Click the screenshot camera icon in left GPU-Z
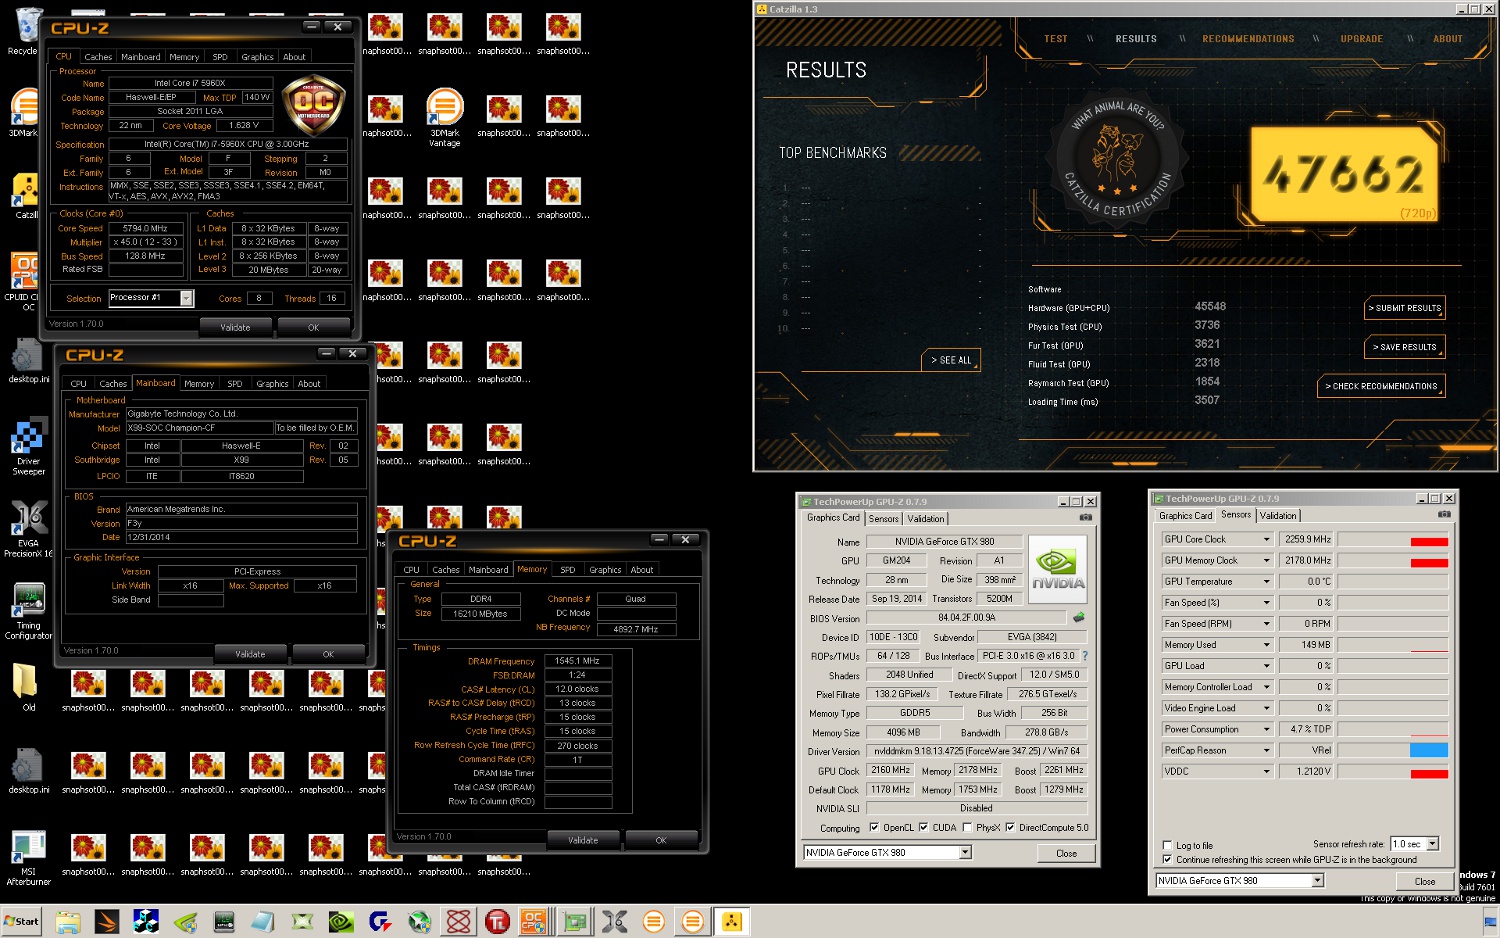This screenshot has width=1500, height=938. click(x=1086, y=518)
